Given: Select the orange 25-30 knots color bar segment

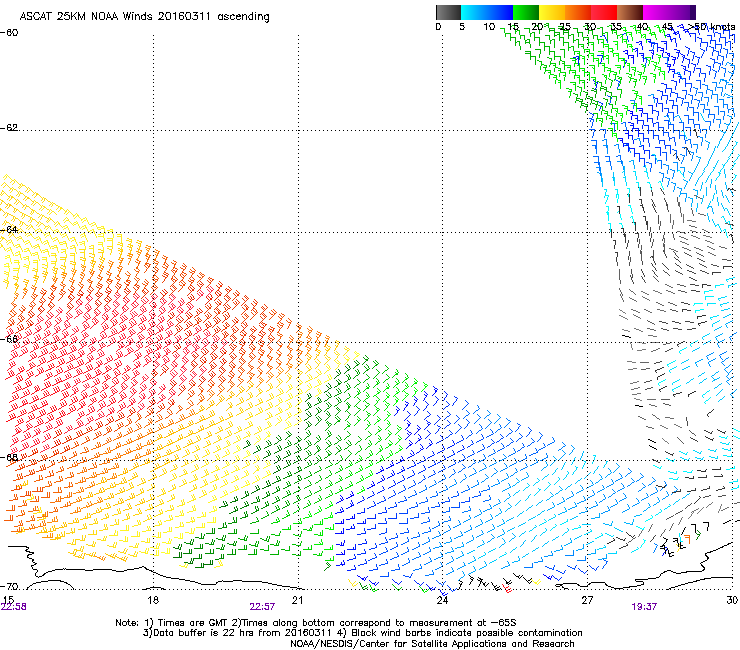Looking at the screenshot, I should 578,12.
